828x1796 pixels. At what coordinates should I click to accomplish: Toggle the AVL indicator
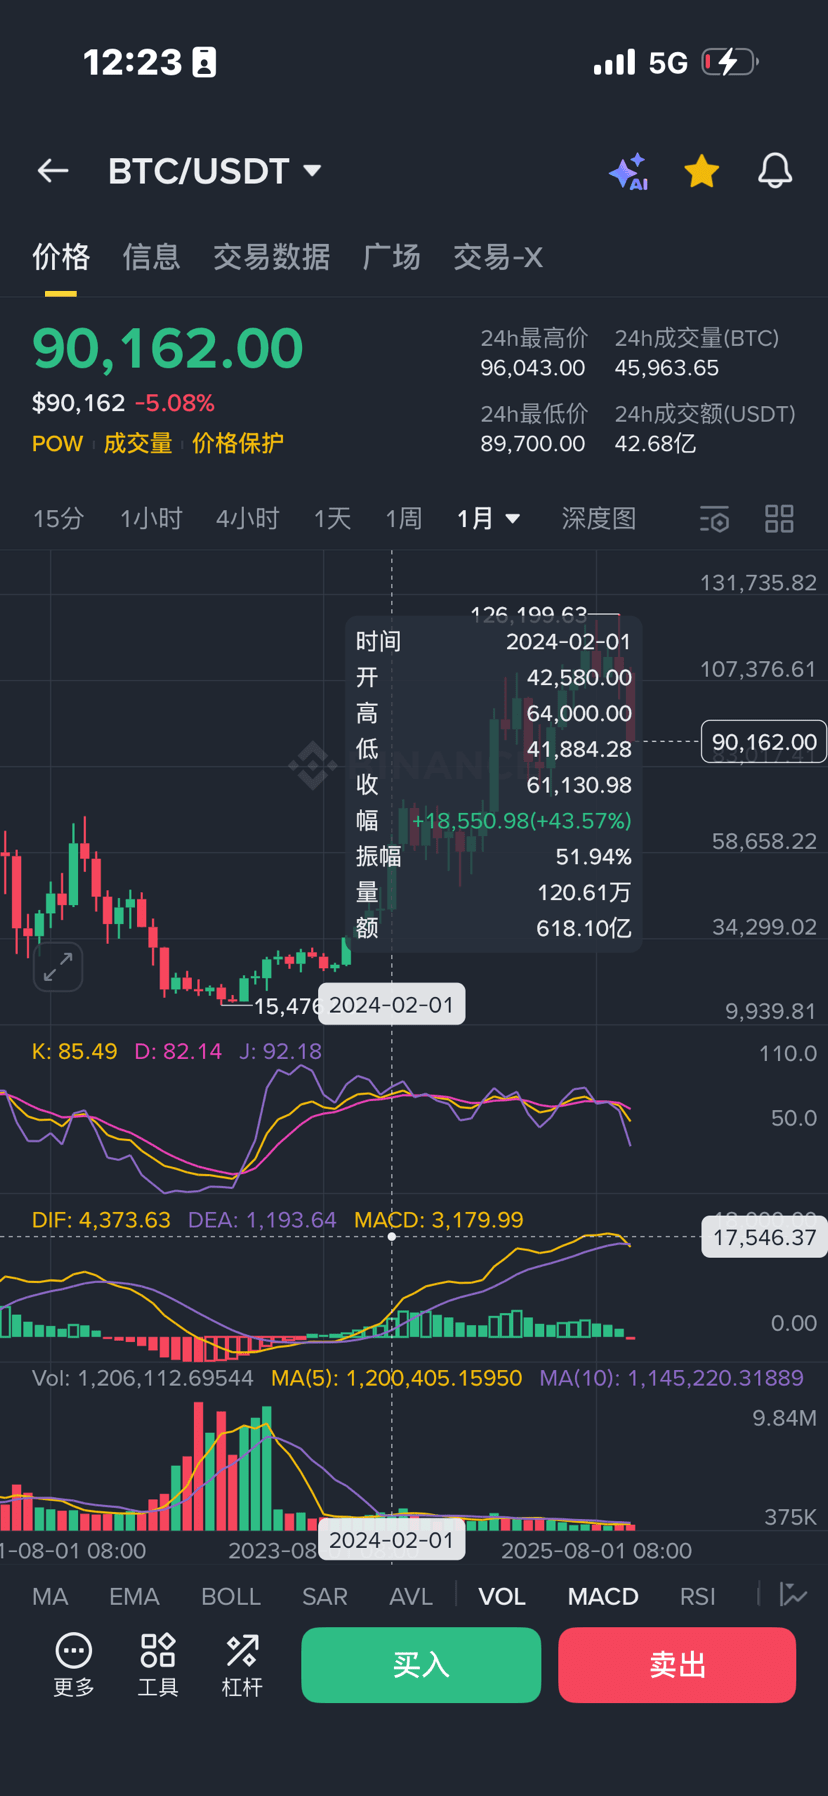tap(411, 1596)
